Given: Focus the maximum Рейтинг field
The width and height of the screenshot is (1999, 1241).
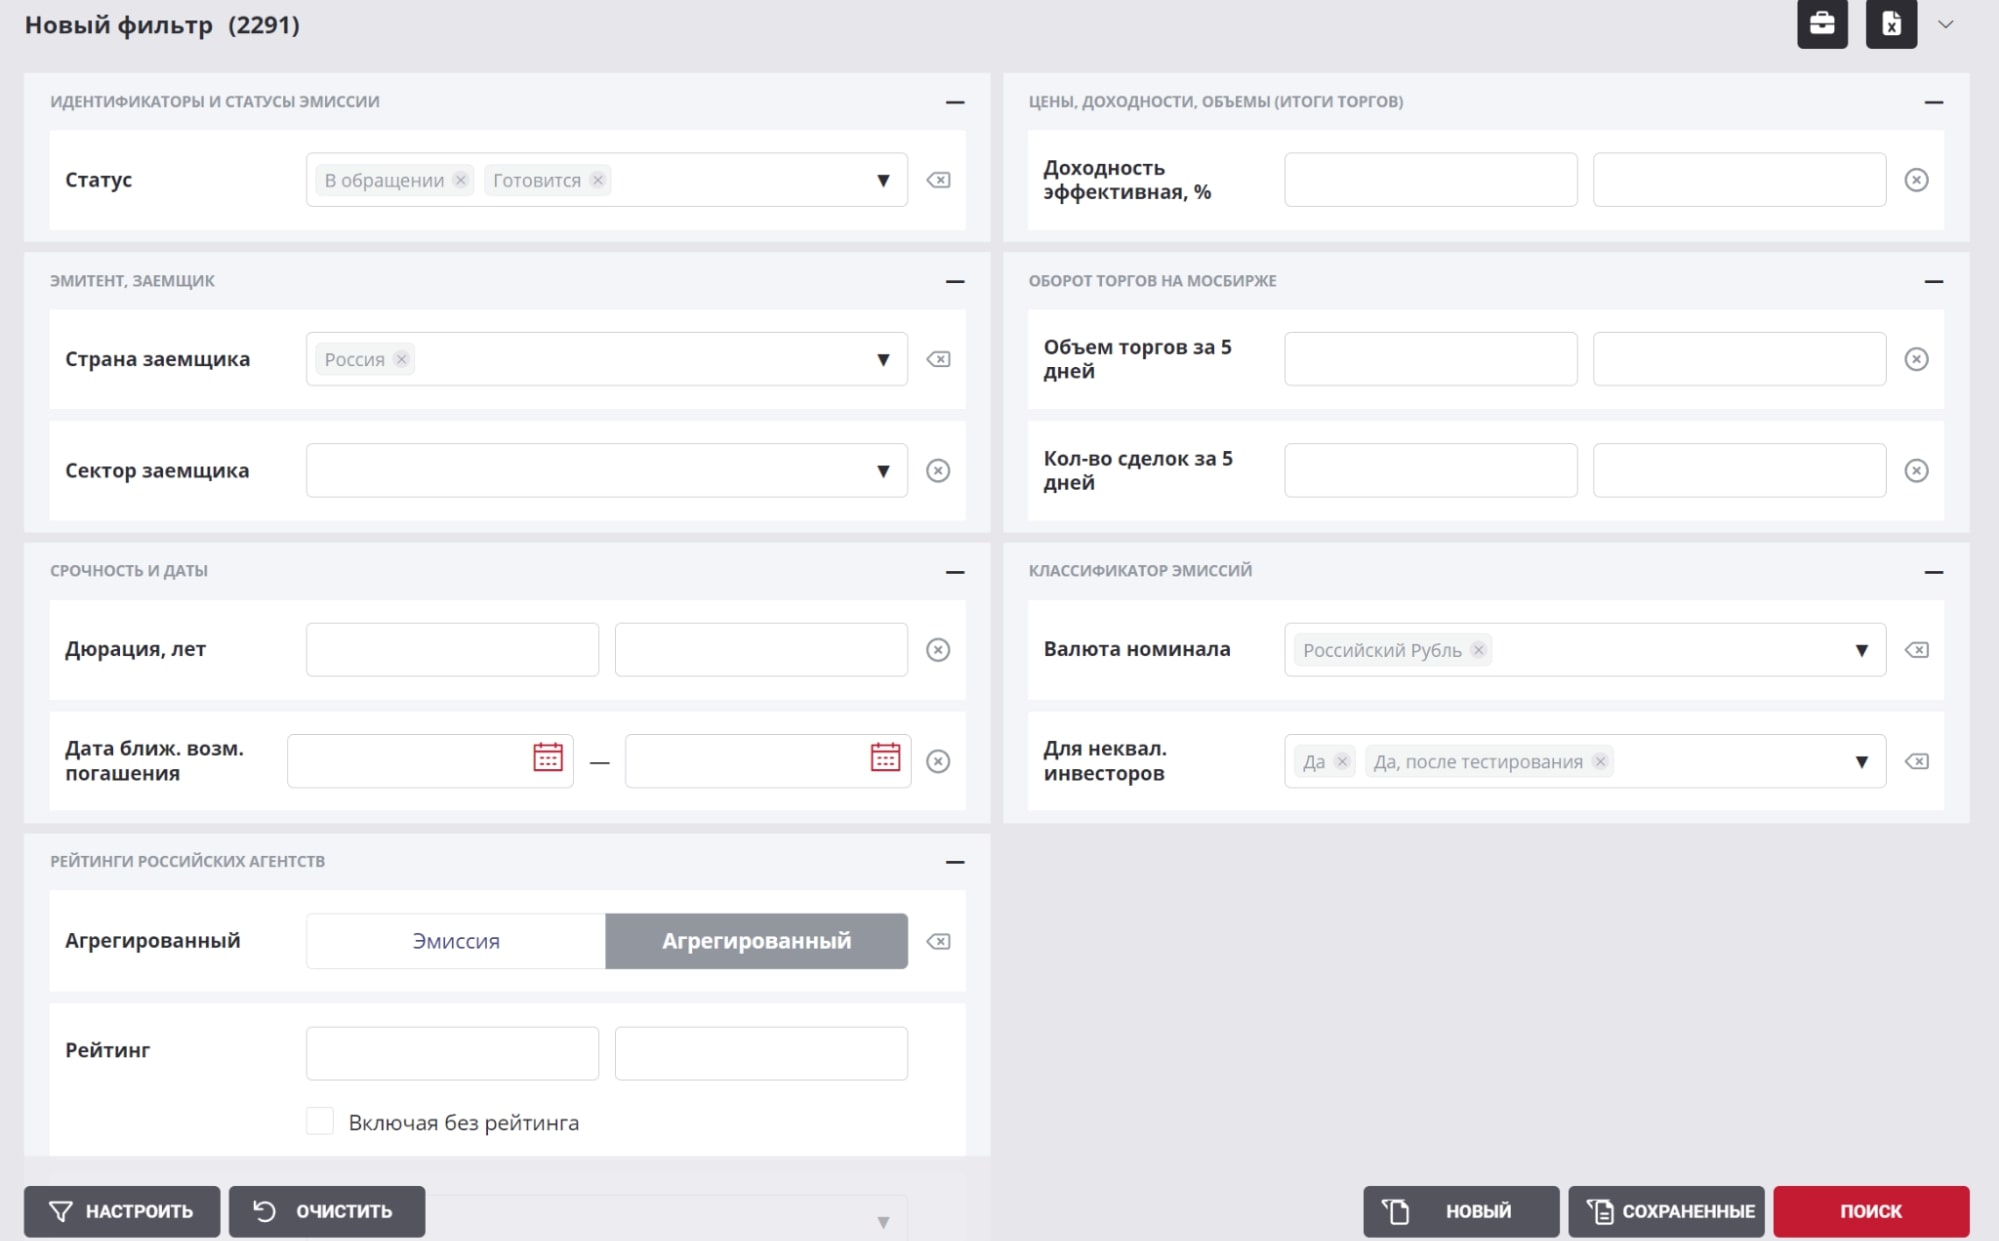Looking at the screenshot, I should [761, 1053].
